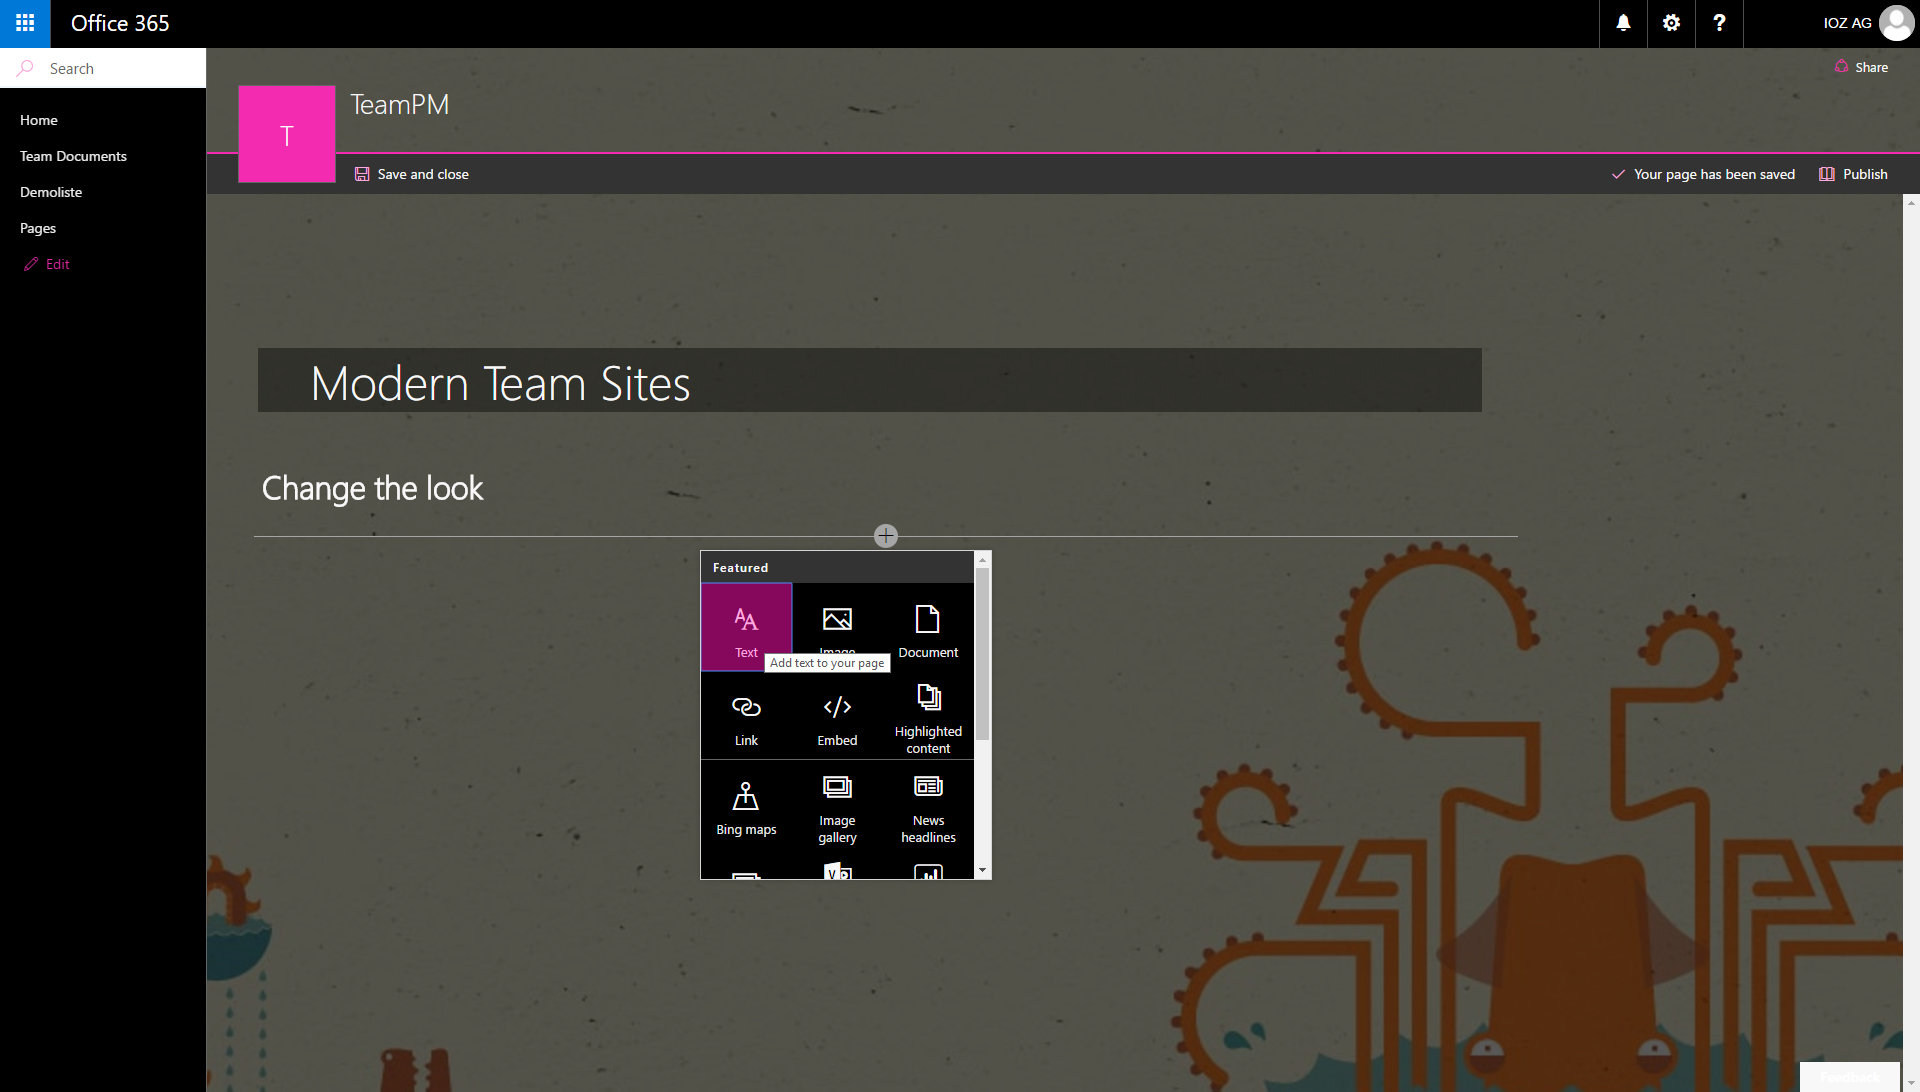This screenshot has height=1092, width=1920.
Task: Open settings gear menu
Action: point(1671,23)
